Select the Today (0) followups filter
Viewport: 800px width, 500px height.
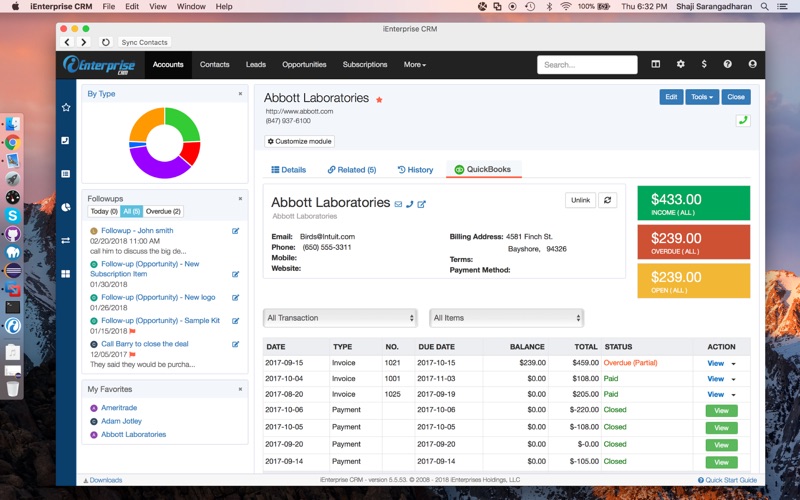coord(104,211)
